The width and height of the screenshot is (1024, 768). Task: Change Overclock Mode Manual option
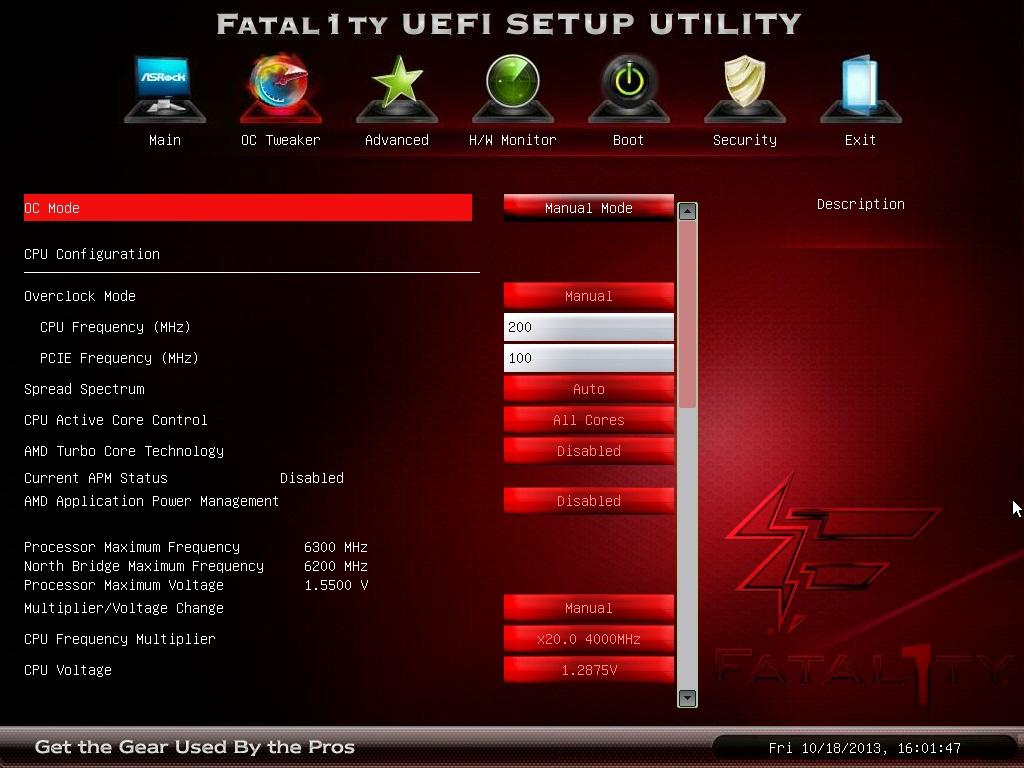(x=588, y=296)
